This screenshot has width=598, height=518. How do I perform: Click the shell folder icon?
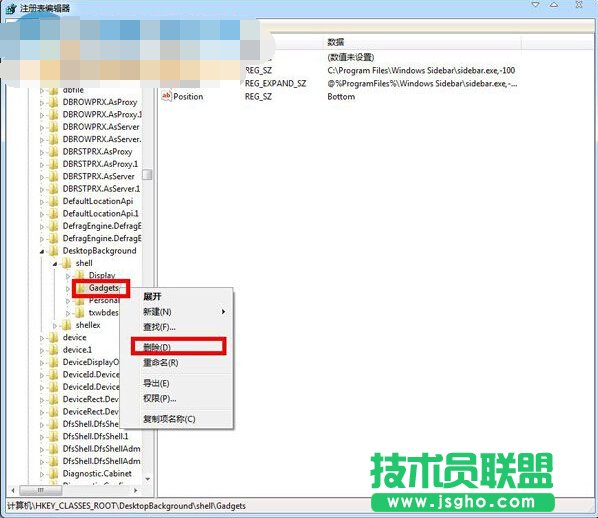pos(67,263)
